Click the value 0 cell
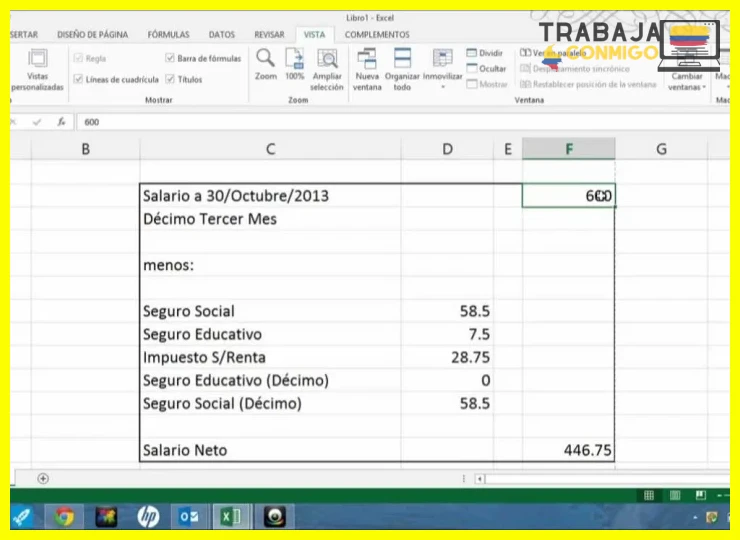The image size is (740, 540). 447,380
